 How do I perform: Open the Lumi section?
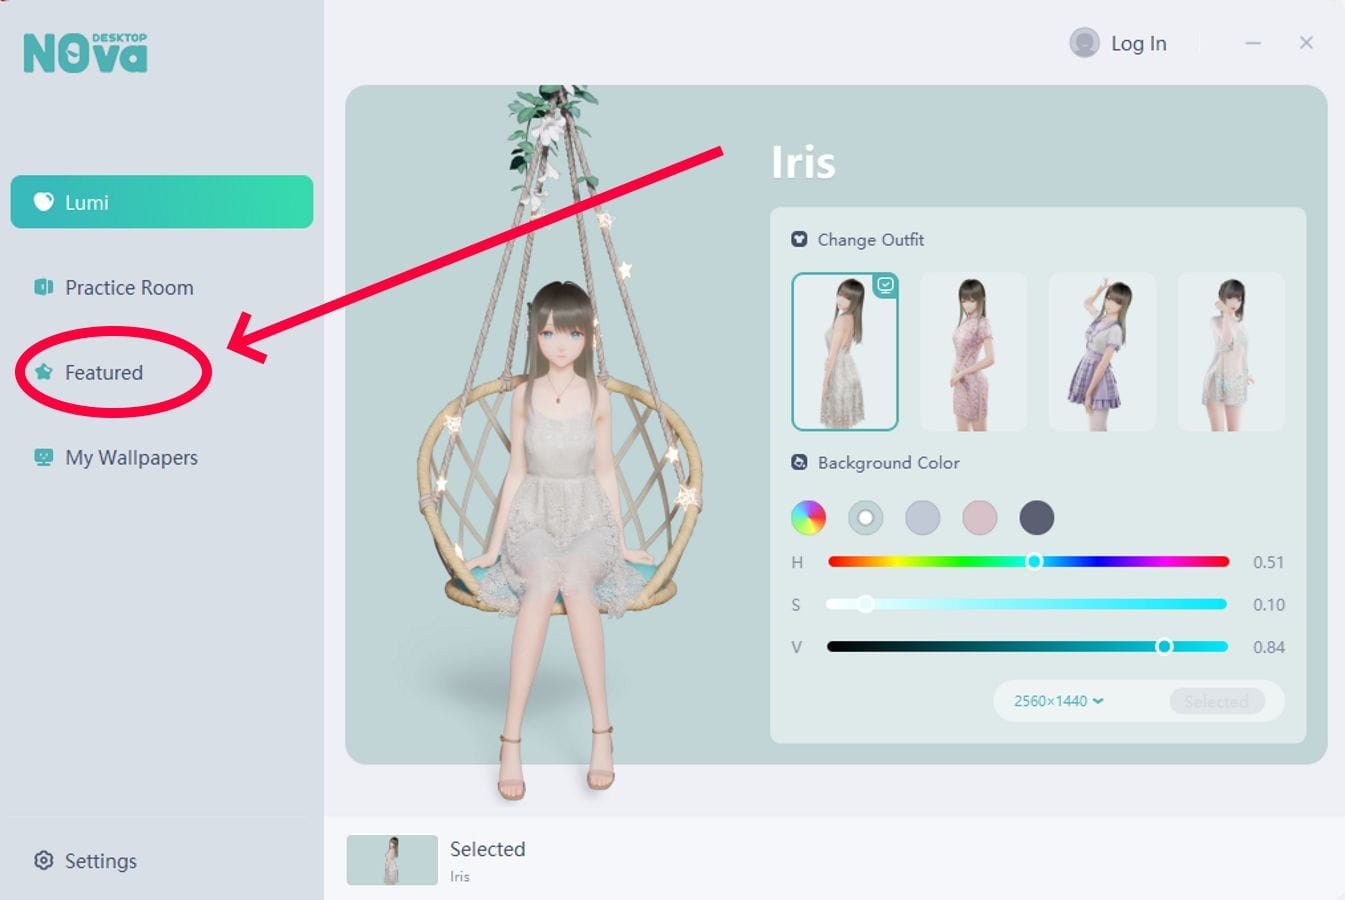coord(161,202)
